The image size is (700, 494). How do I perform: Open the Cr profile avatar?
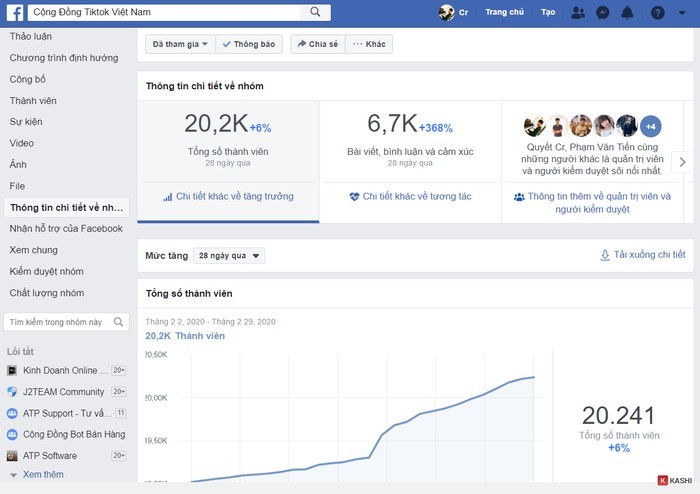click(446, 12)
